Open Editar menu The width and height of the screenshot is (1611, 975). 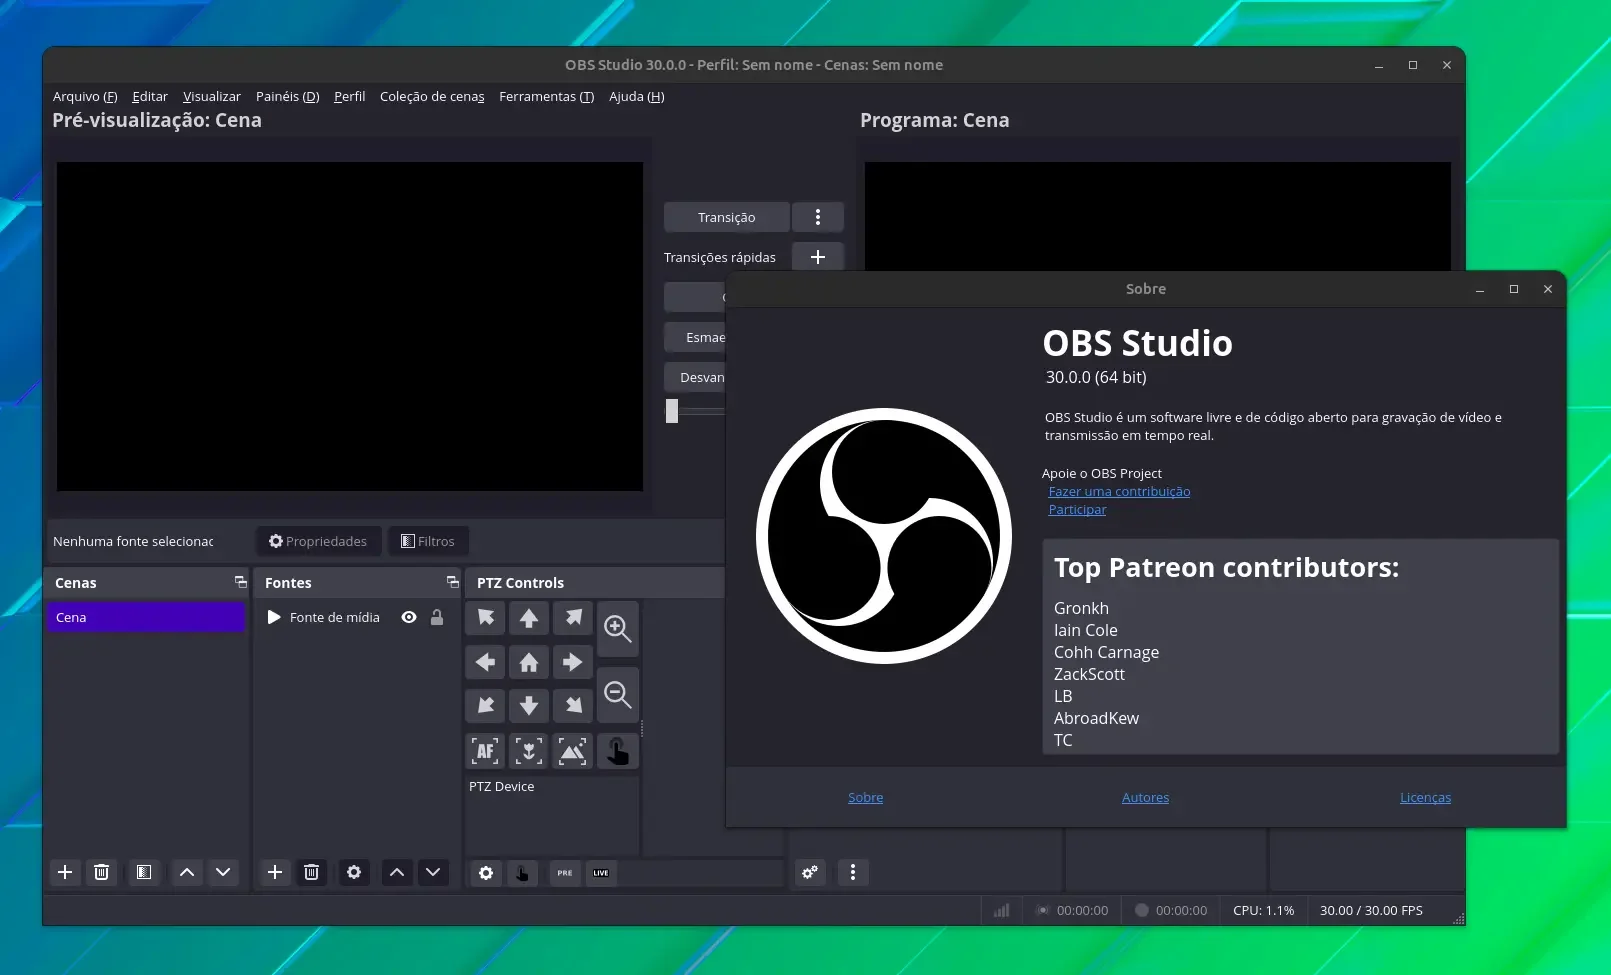(150, 96)
